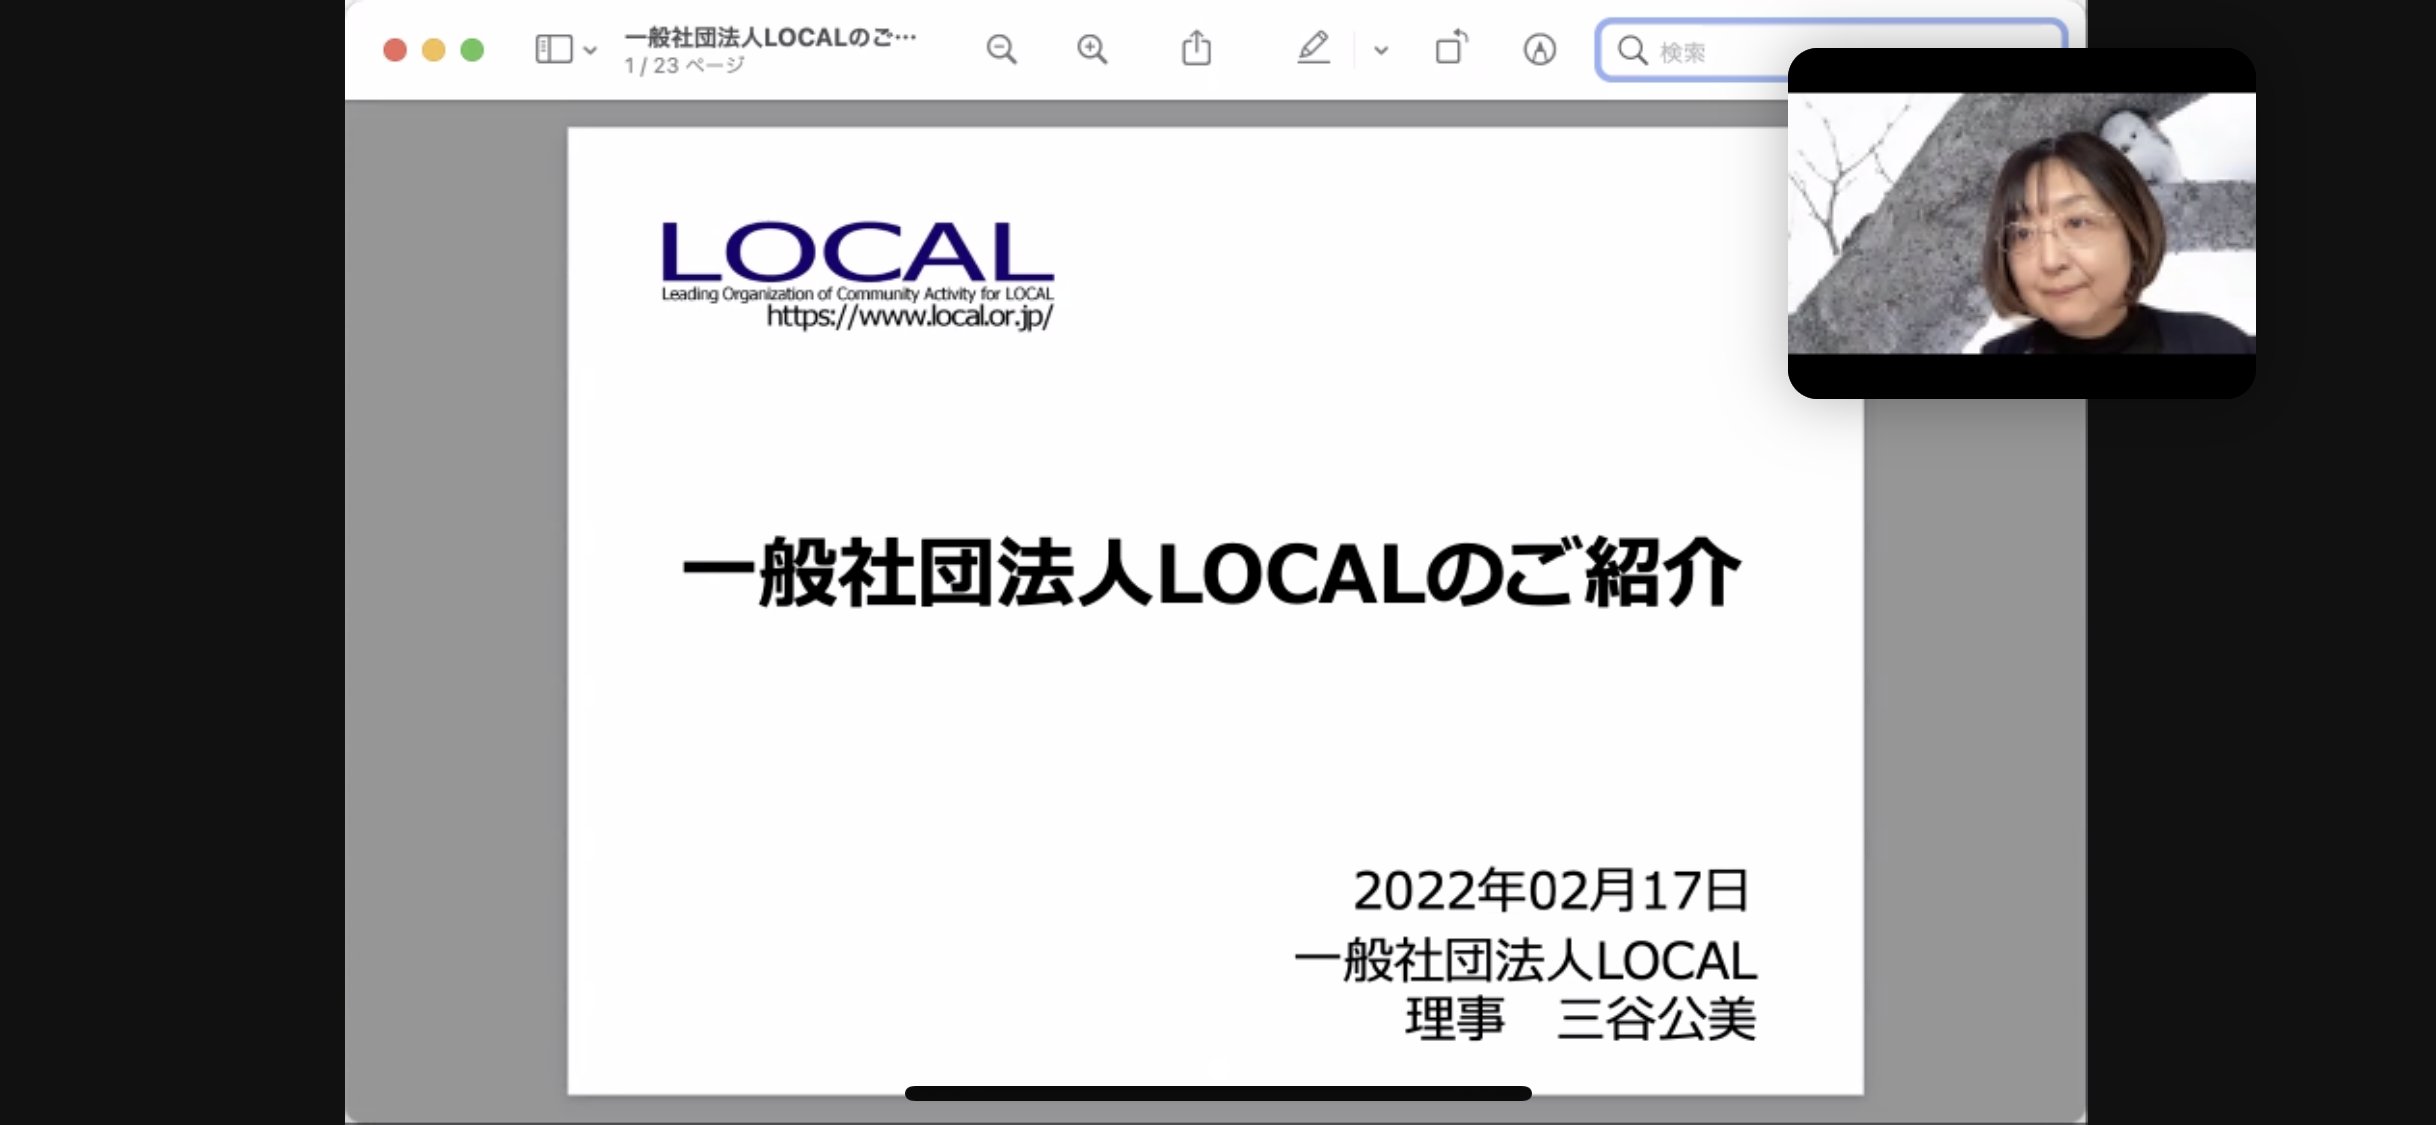Minimize the window with yellow button

tap(433, 50)
